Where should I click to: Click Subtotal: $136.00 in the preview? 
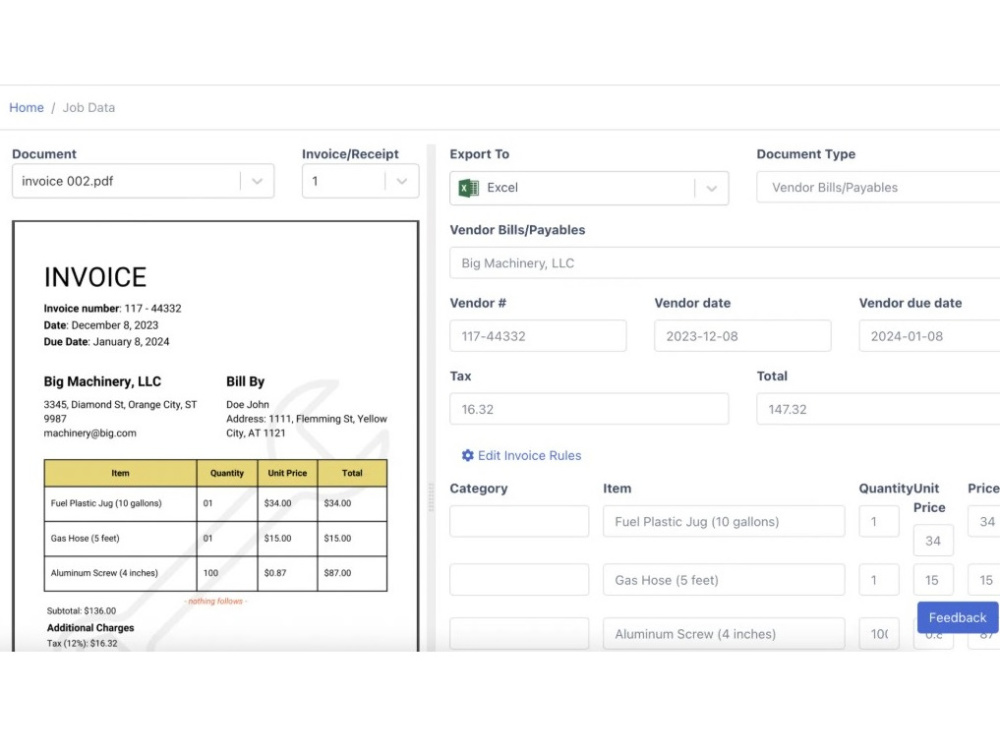click(81, 610)
